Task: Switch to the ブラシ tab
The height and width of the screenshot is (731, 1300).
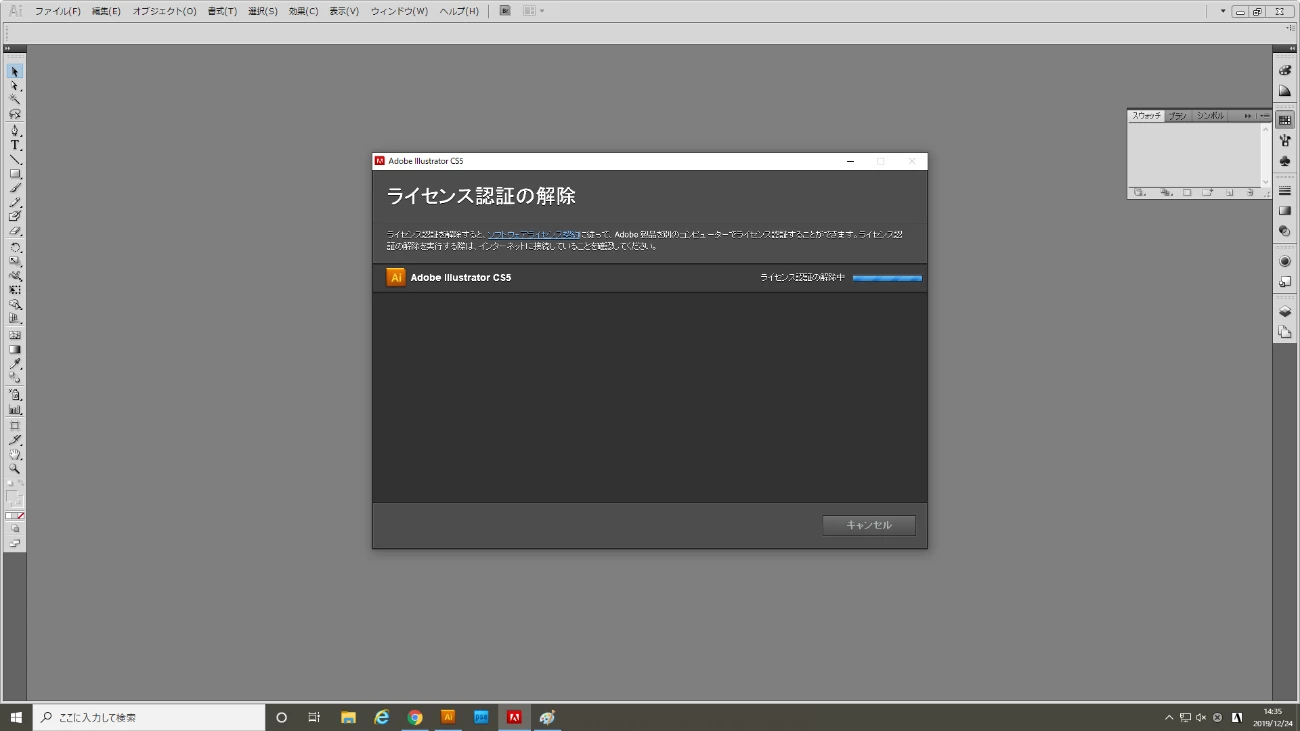Action: click(x=1178, y=116)
